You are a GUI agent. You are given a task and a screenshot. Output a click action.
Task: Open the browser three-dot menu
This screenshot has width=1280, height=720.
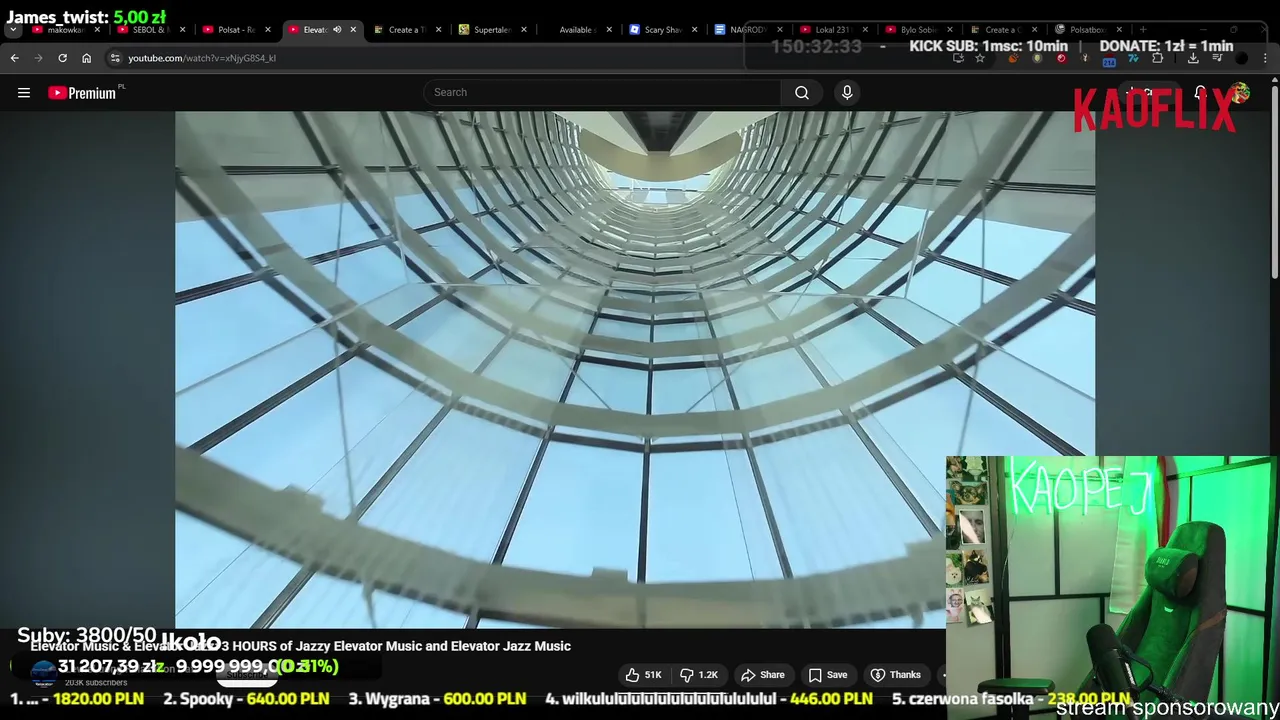[1265, 58]
